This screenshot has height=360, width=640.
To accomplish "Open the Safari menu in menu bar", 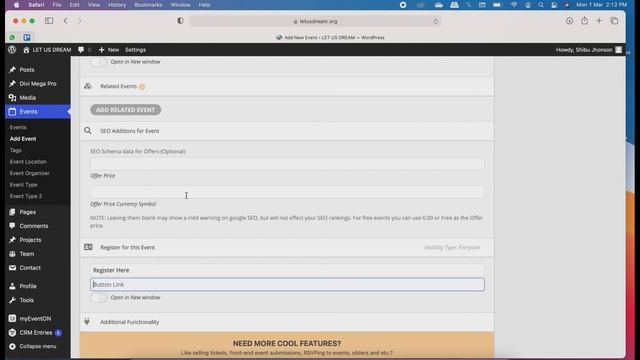I will click(36, 5).
